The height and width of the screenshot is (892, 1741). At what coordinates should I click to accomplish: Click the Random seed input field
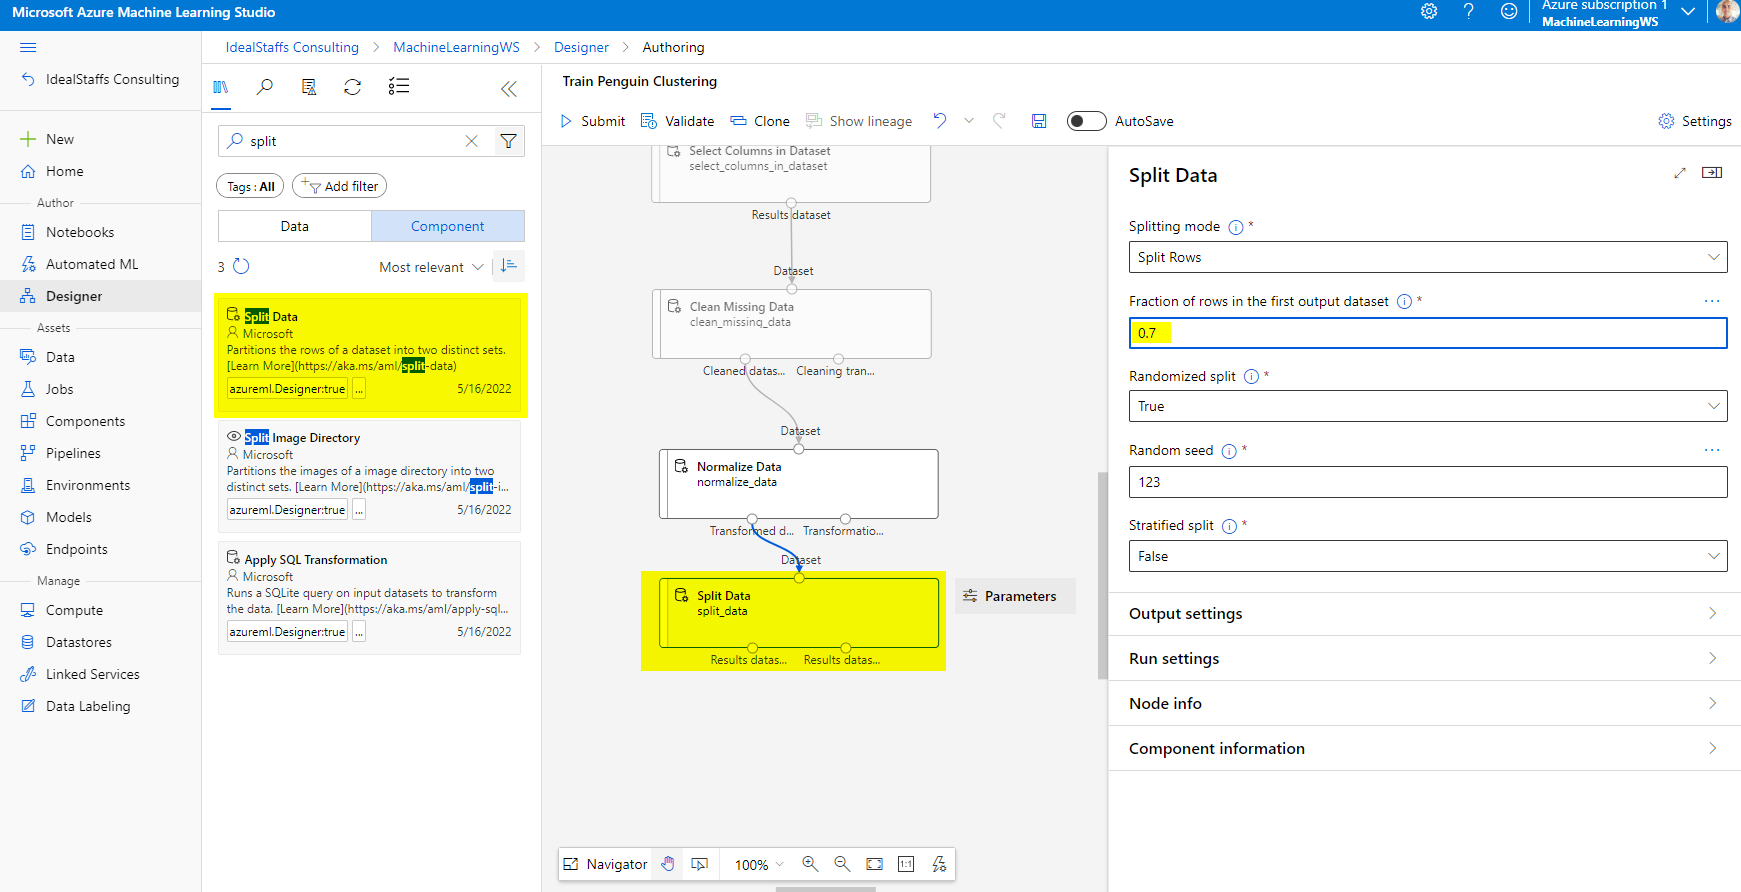pyautogui.click(x=1427, y=482)
